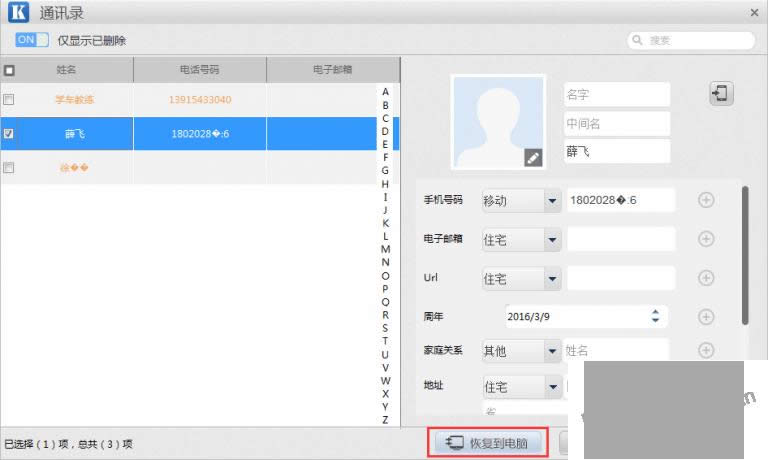
Task: Add another email with the plus icon
Action: click(705, 239)
